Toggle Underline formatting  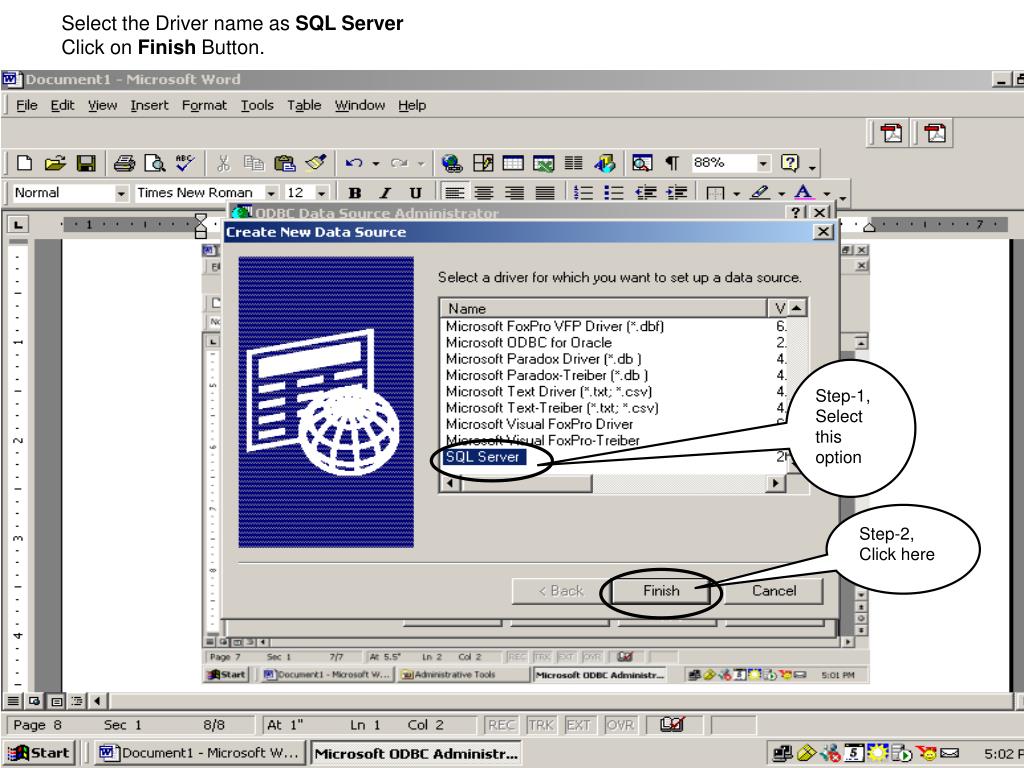(x=415, y=193)
